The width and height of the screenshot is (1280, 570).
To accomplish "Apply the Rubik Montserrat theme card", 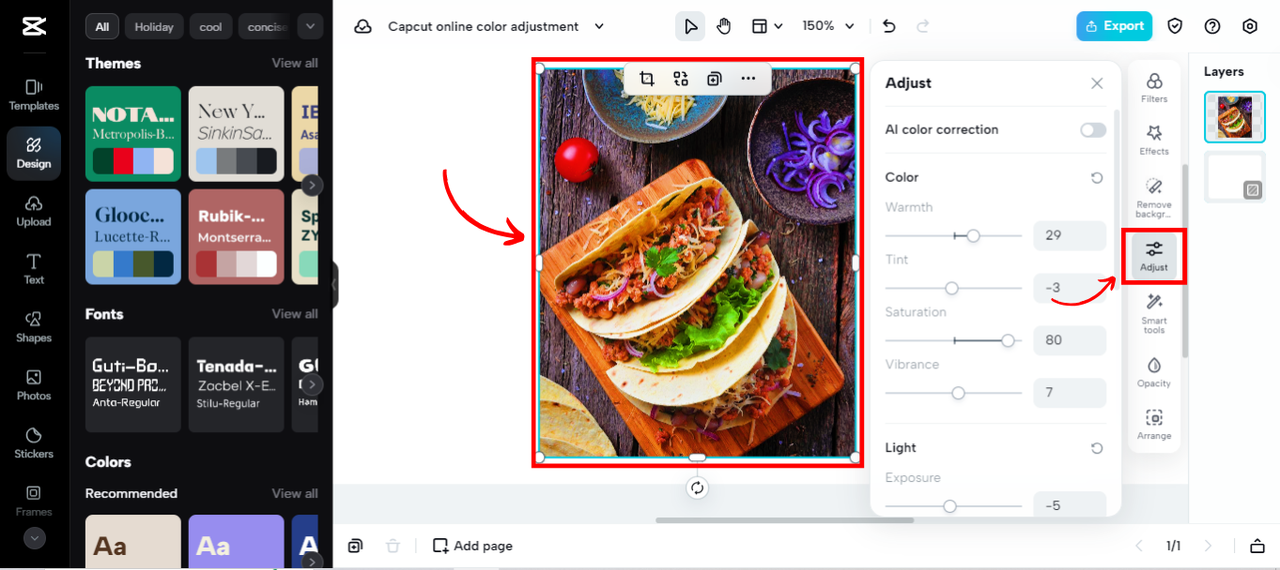I will pyautogui.click(x=236, y=237).
